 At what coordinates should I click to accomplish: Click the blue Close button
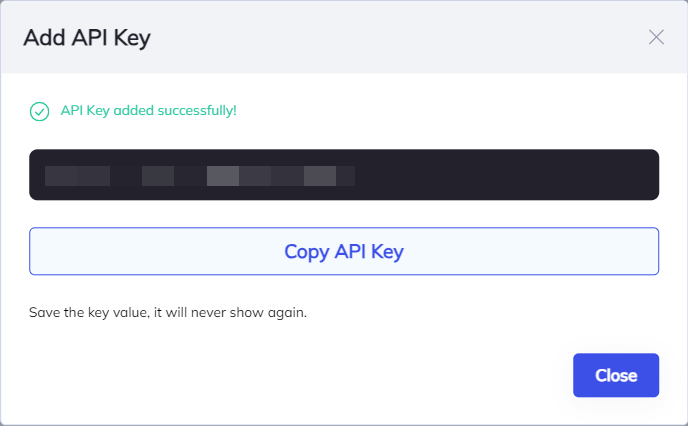[x=615, y=375]
